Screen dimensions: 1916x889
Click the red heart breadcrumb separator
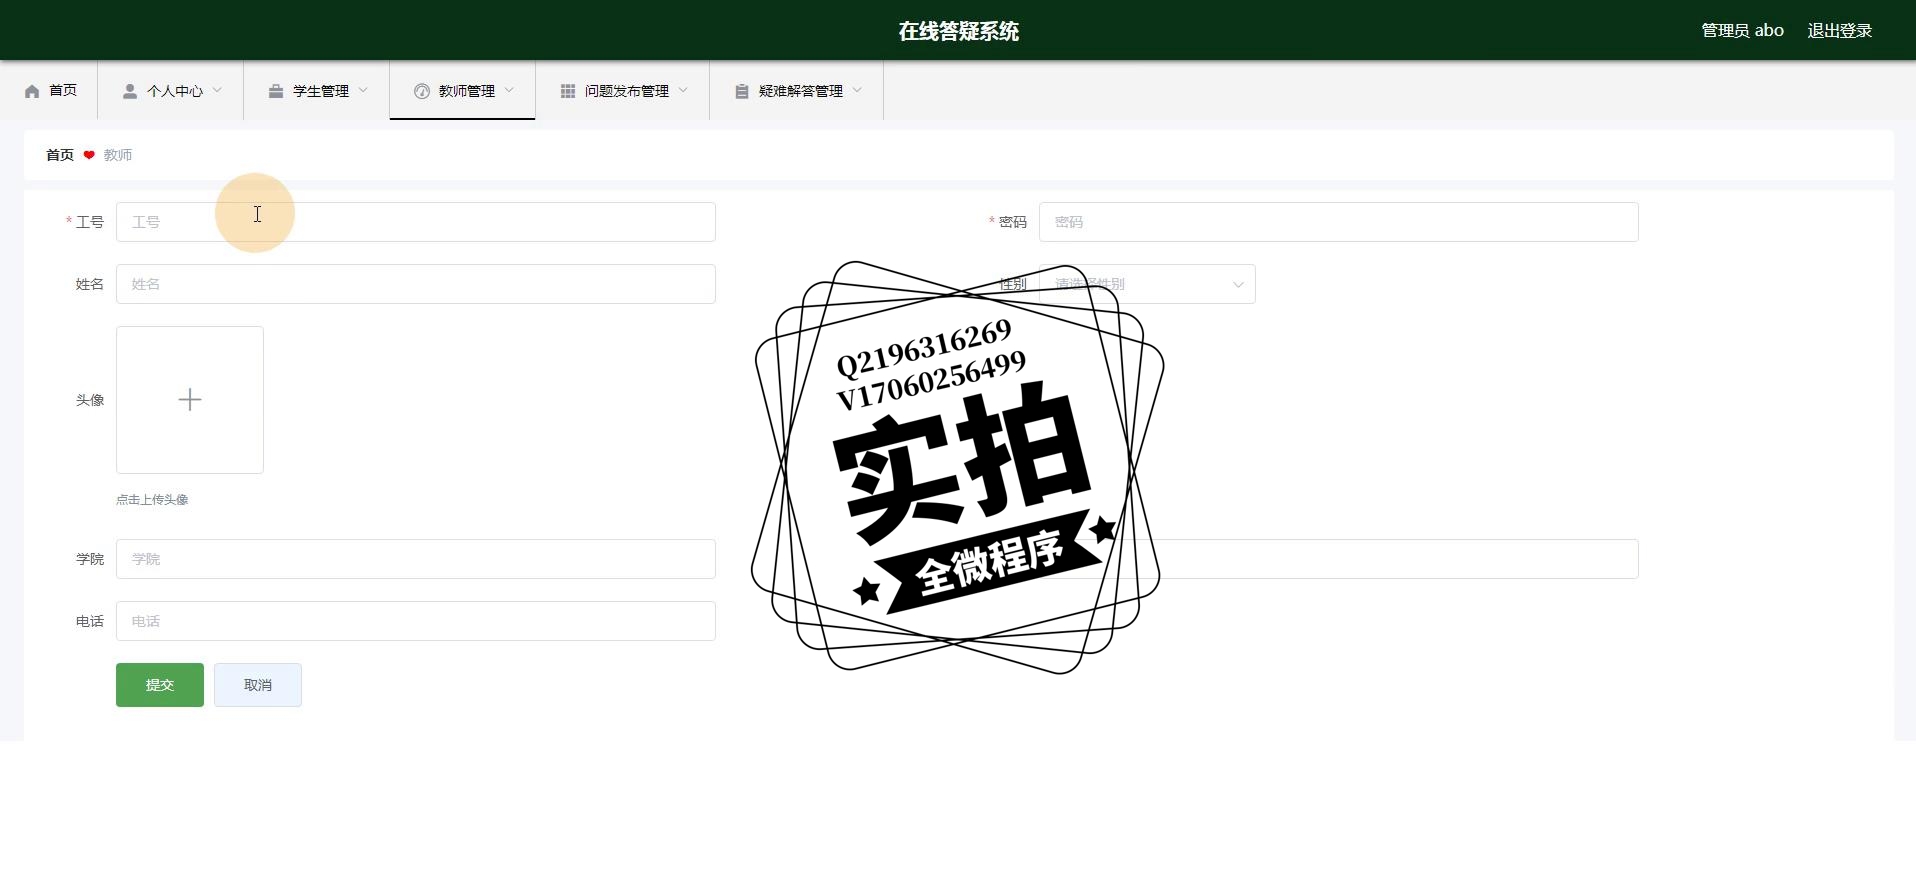point(89,155)
